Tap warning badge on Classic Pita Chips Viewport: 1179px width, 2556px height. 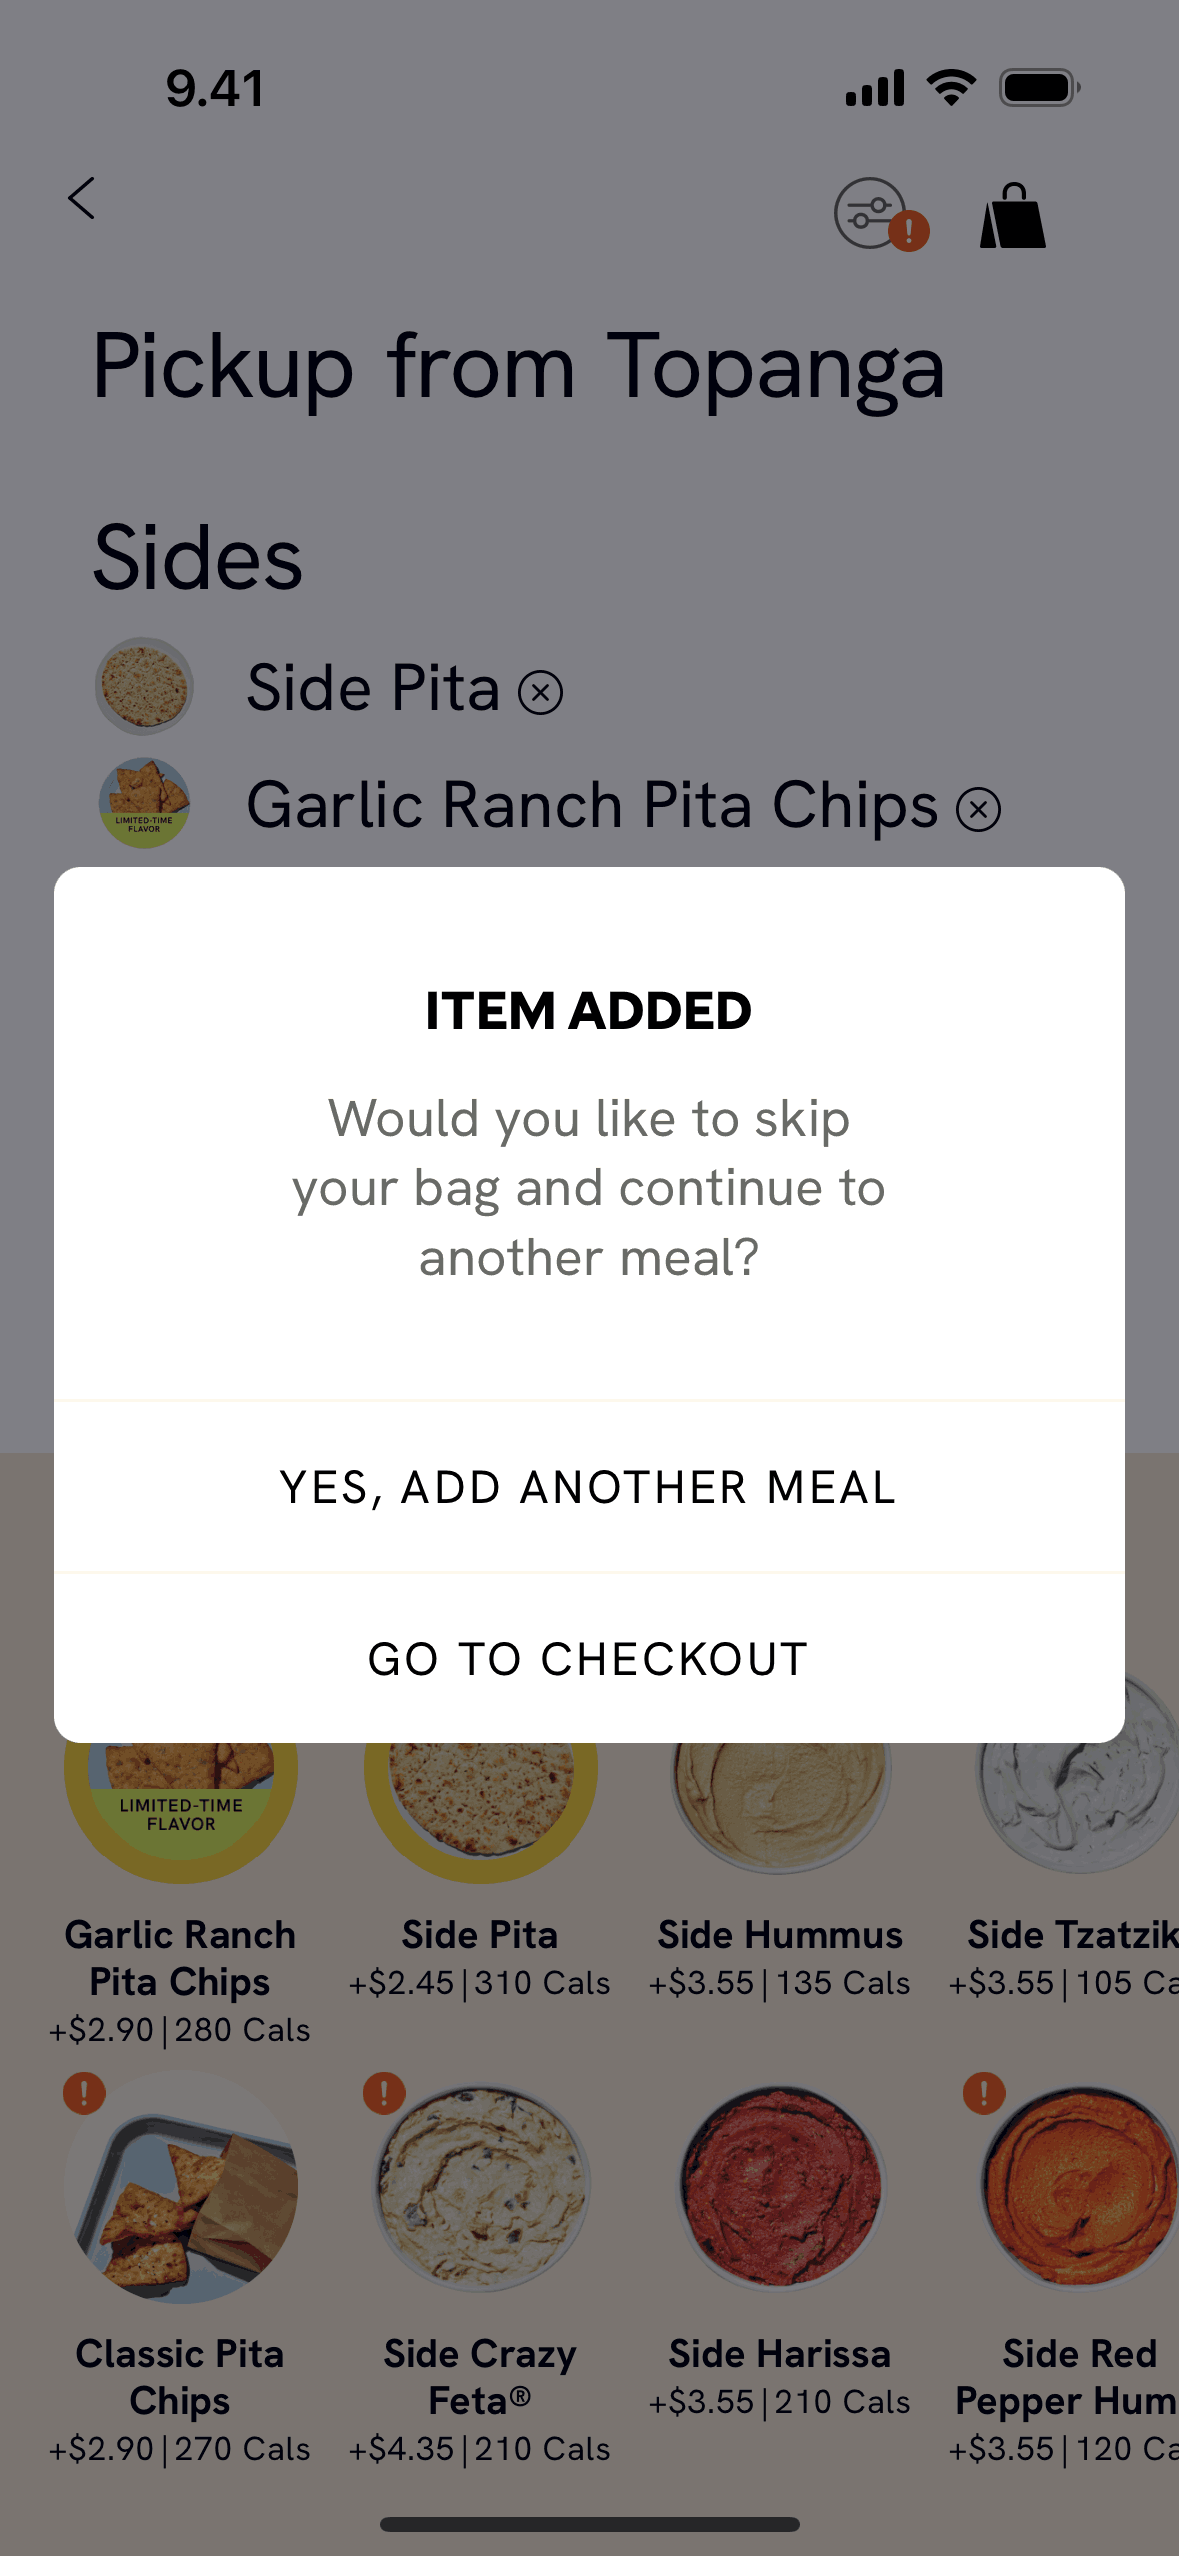[84, 2092]
